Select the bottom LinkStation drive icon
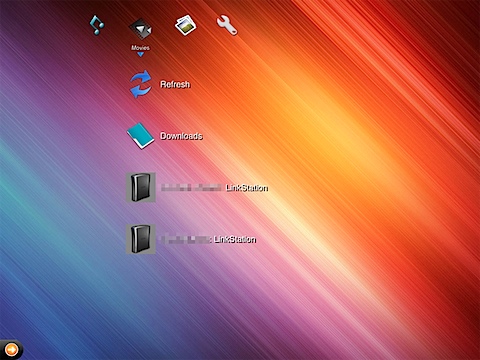Screen dimensions: 480x360 click(x=140, y=239)
